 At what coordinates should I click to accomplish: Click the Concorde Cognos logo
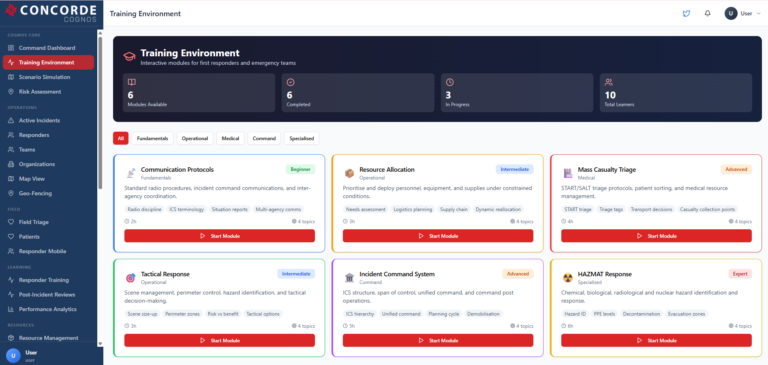[x=51, y=12]
